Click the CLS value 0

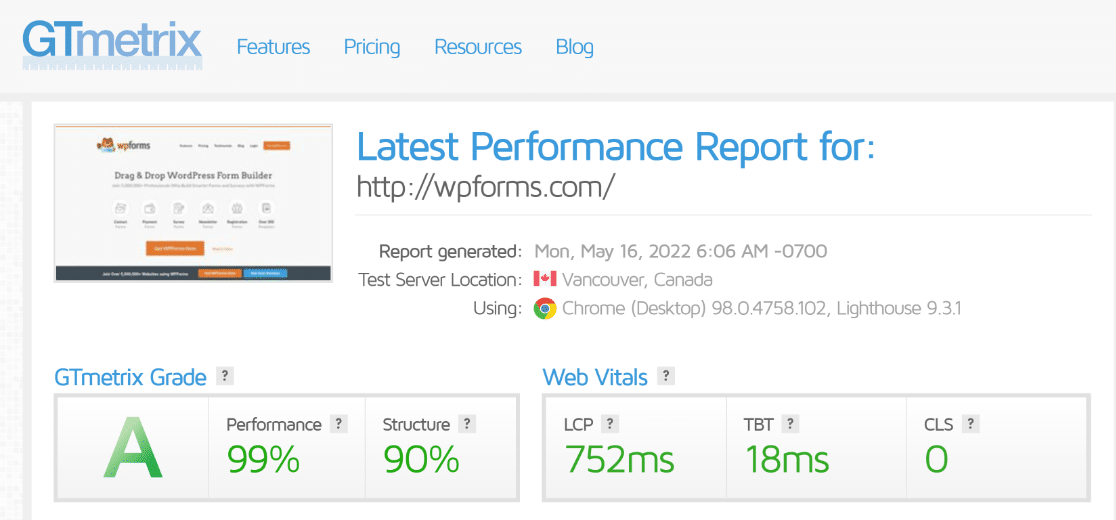pyautogui.click(x=936, y=460)
